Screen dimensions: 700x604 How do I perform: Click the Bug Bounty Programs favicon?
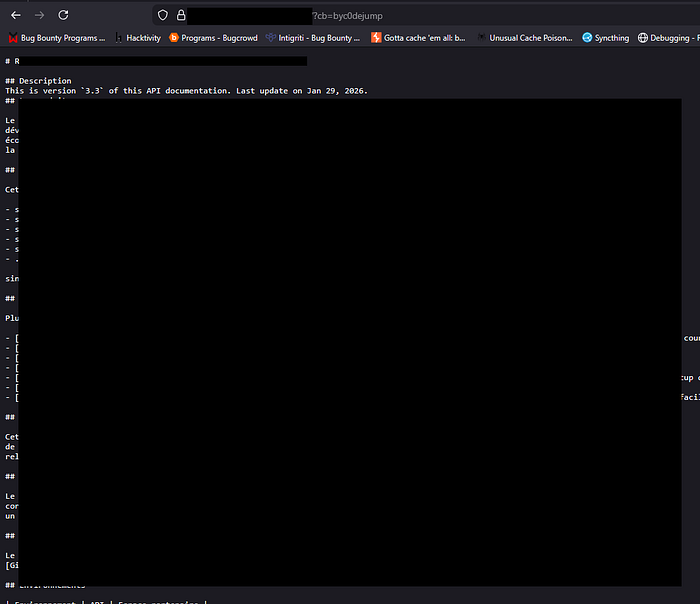pos(13,38)
